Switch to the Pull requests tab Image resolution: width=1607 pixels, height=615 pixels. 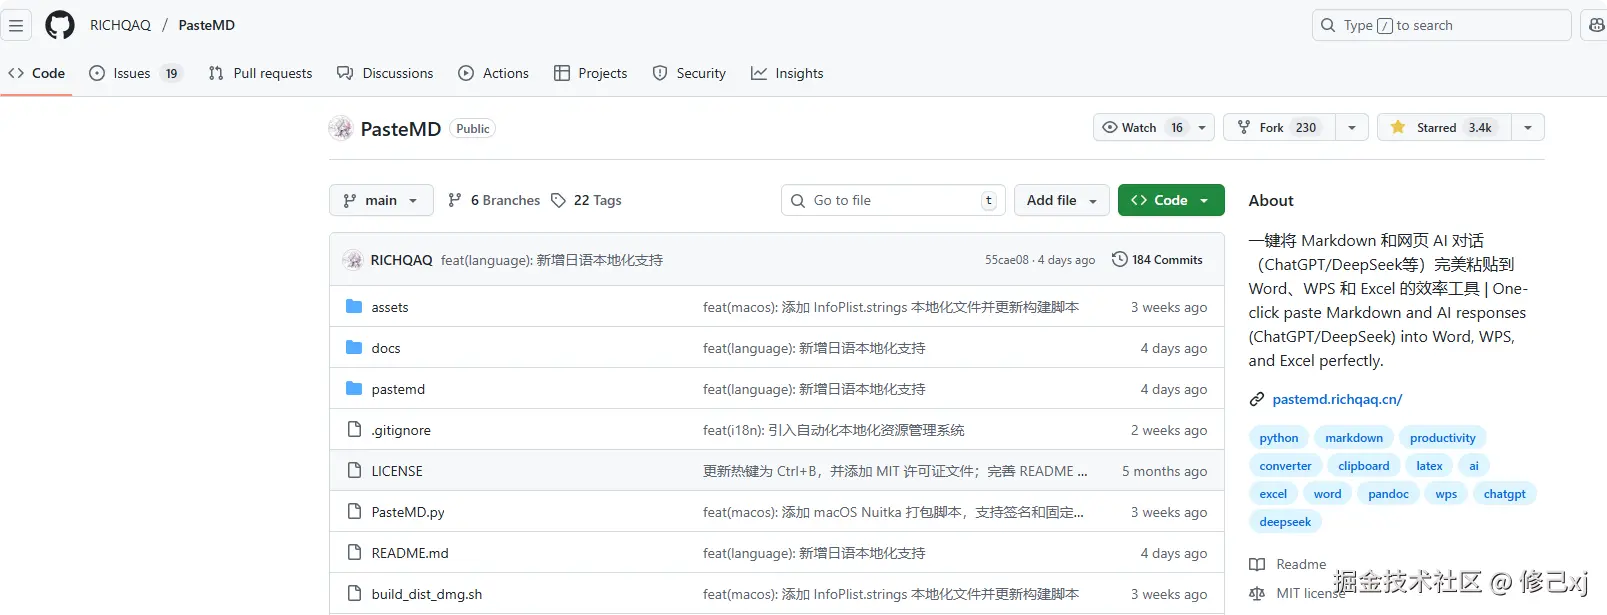coord(261,73)
